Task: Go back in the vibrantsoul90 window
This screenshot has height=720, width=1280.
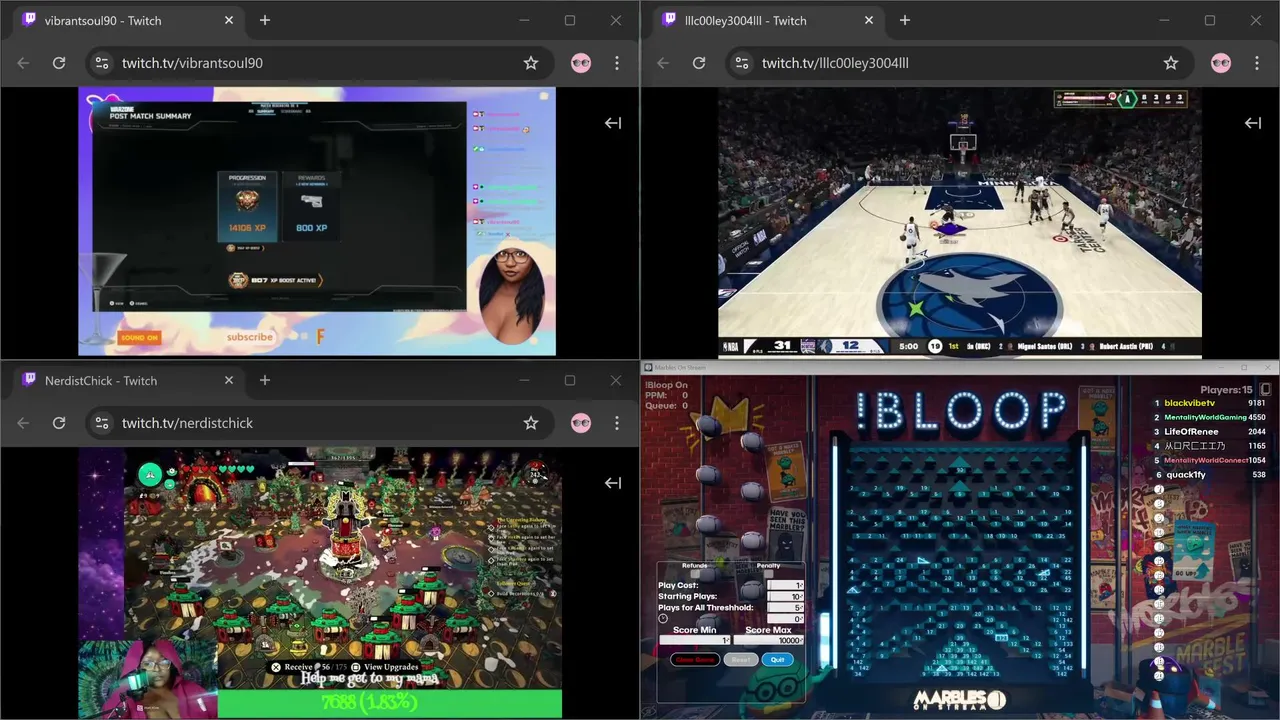Action: 23,63
